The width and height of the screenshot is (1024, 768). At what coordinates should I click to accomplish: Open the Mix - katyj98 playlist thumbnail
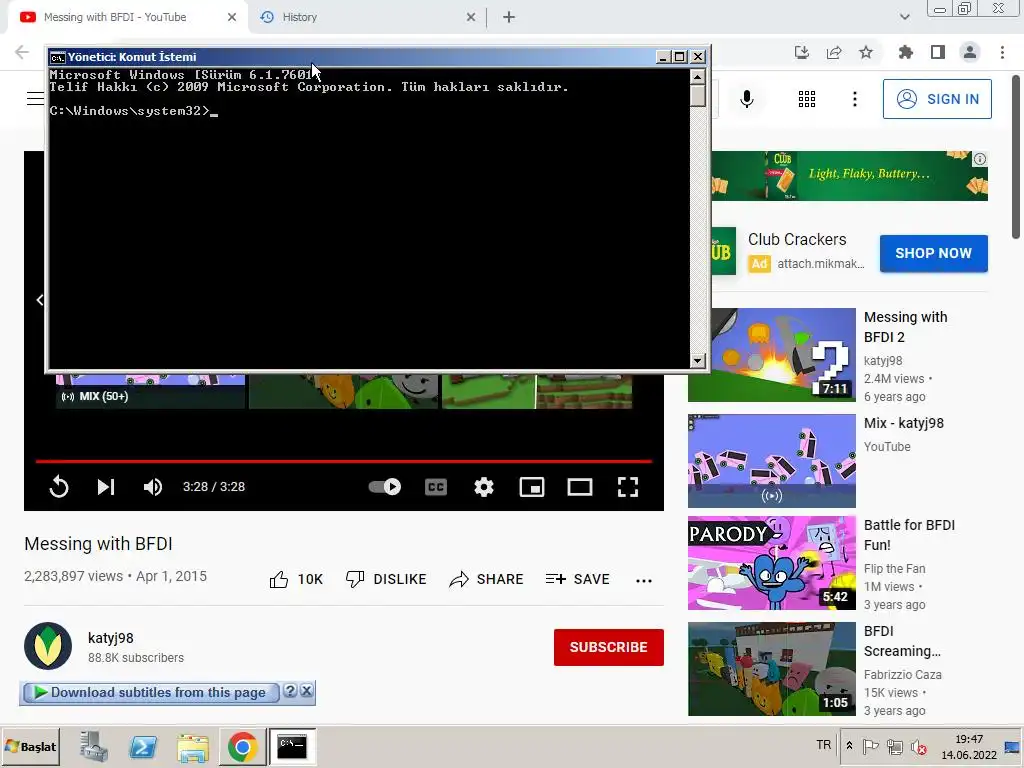pos(771,461)
